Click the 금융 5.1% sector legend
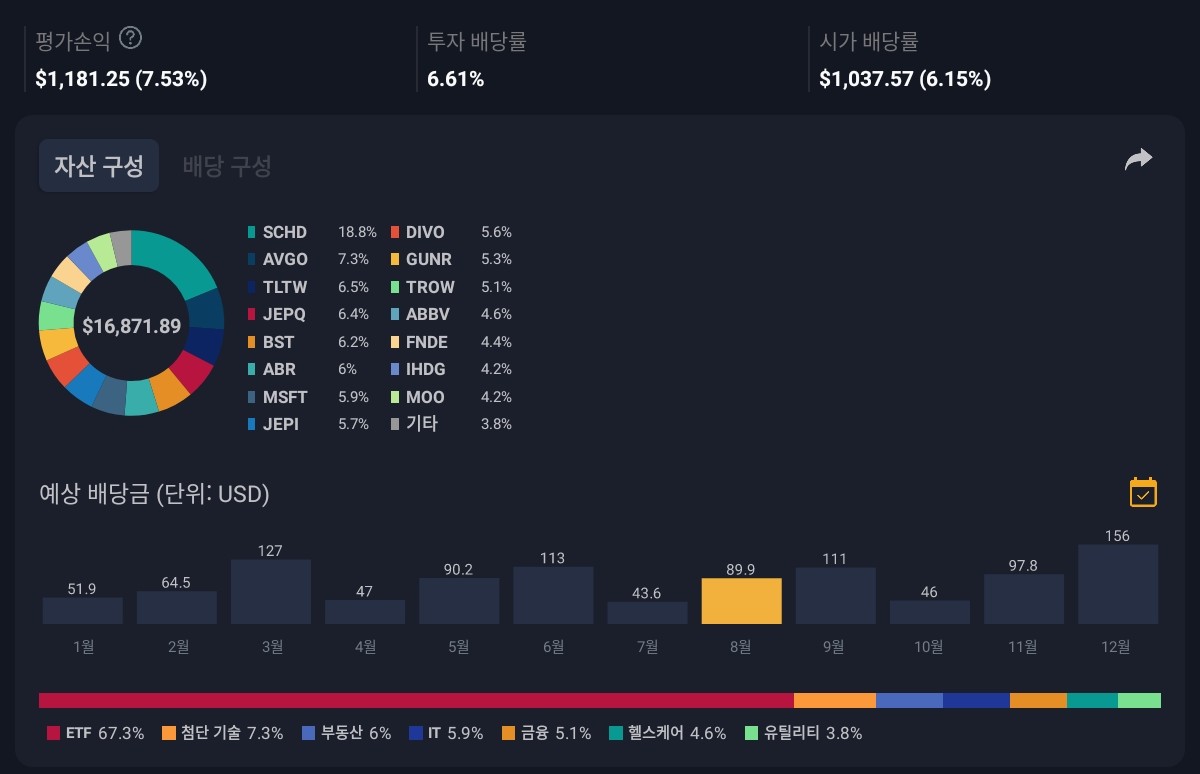This screenshot has width=1200, height=774. [546, 733]
